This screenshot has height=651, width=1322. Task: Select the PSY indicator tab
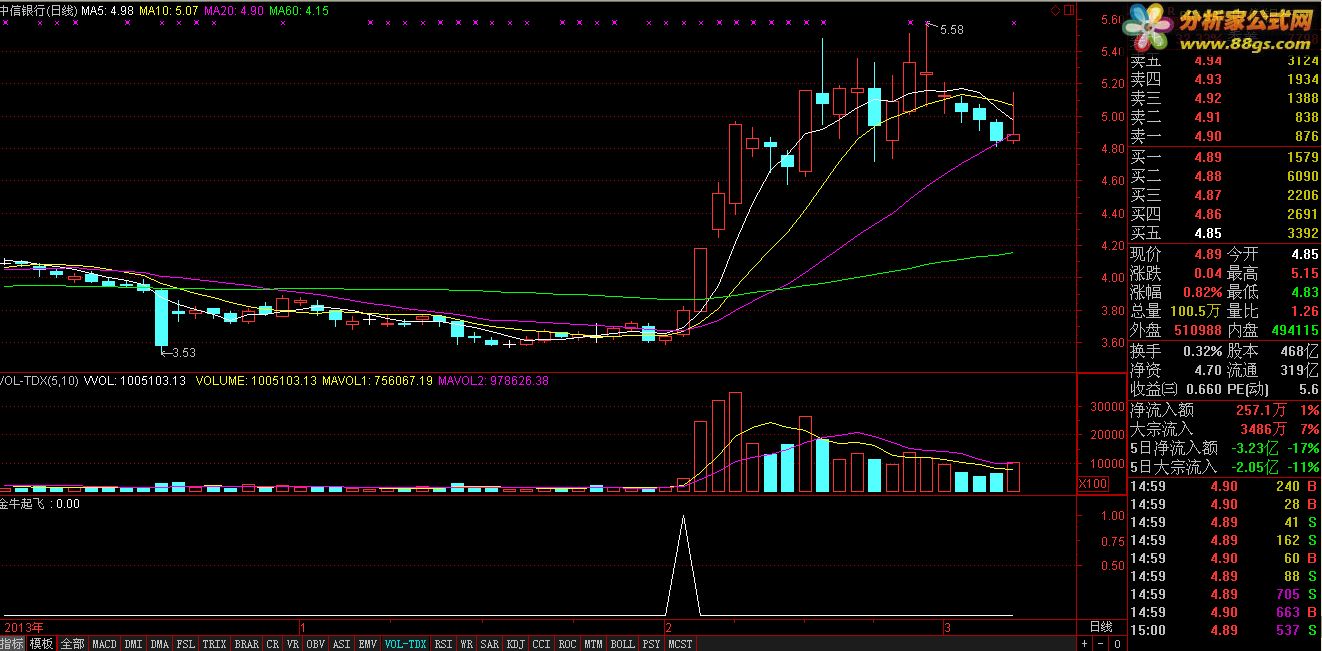point(651,644)
